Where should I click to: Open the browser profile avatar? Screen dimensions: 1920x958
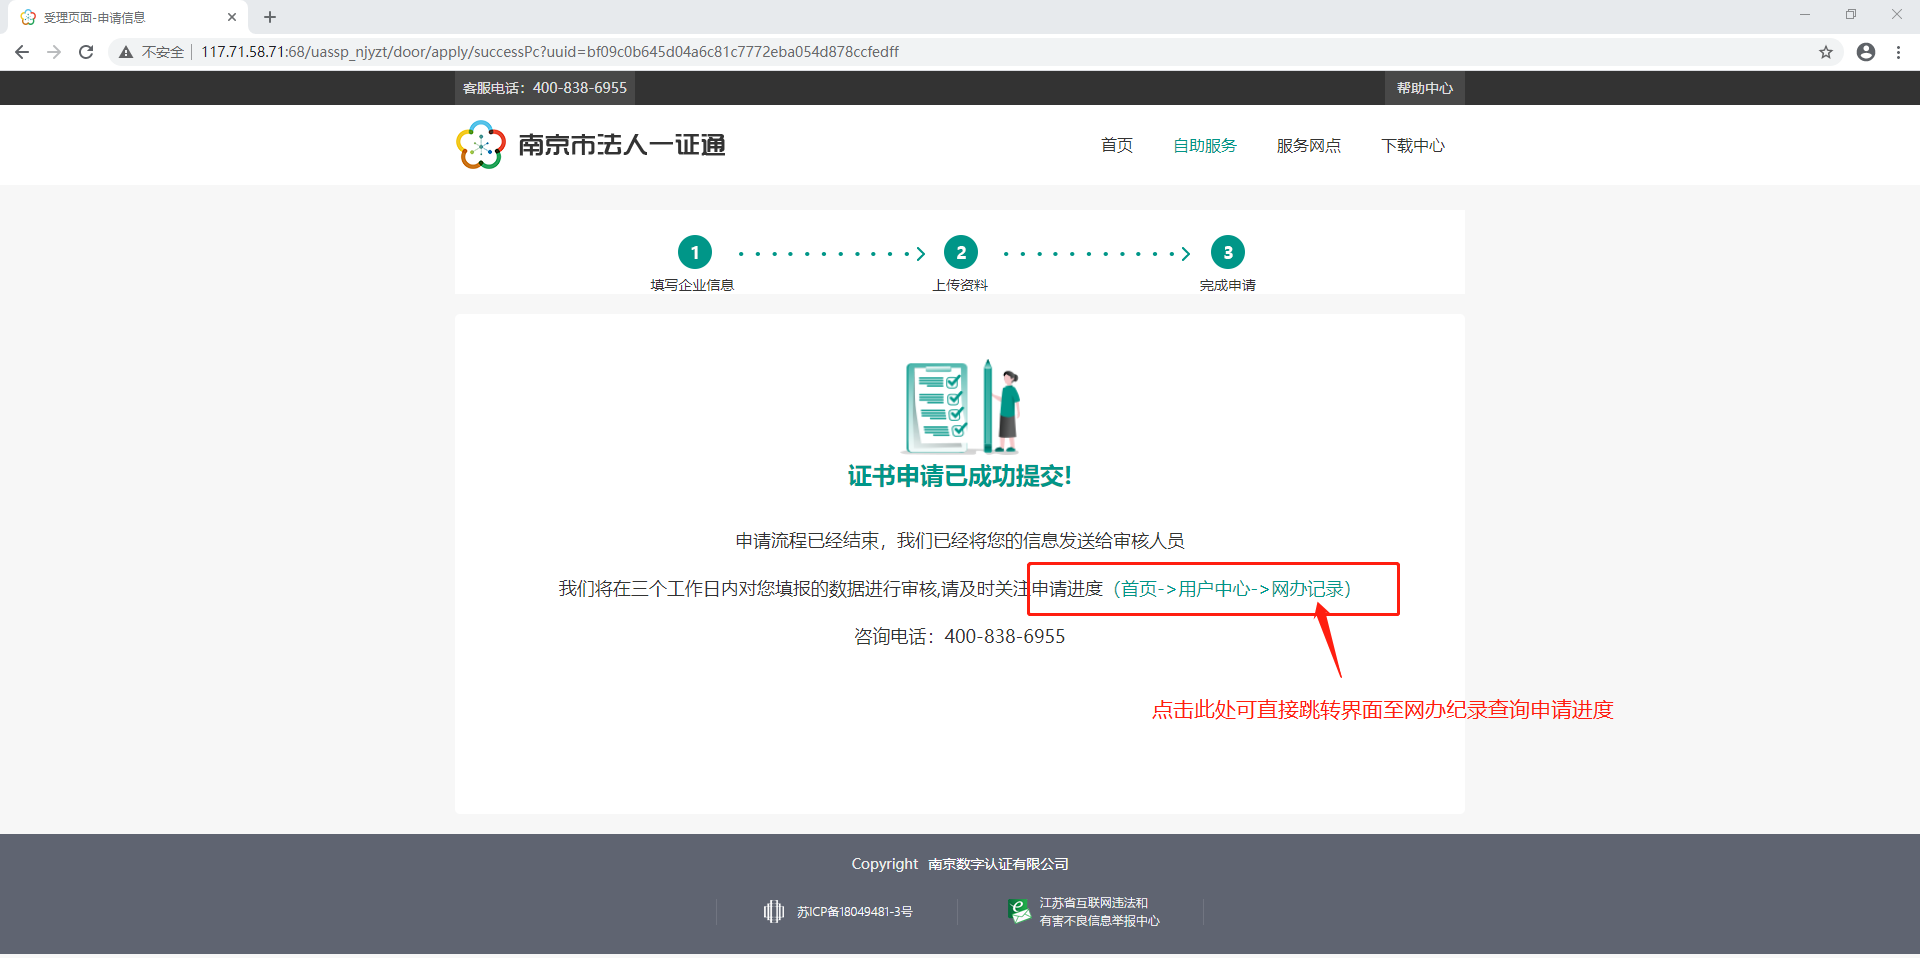[x=1865, y=52]
